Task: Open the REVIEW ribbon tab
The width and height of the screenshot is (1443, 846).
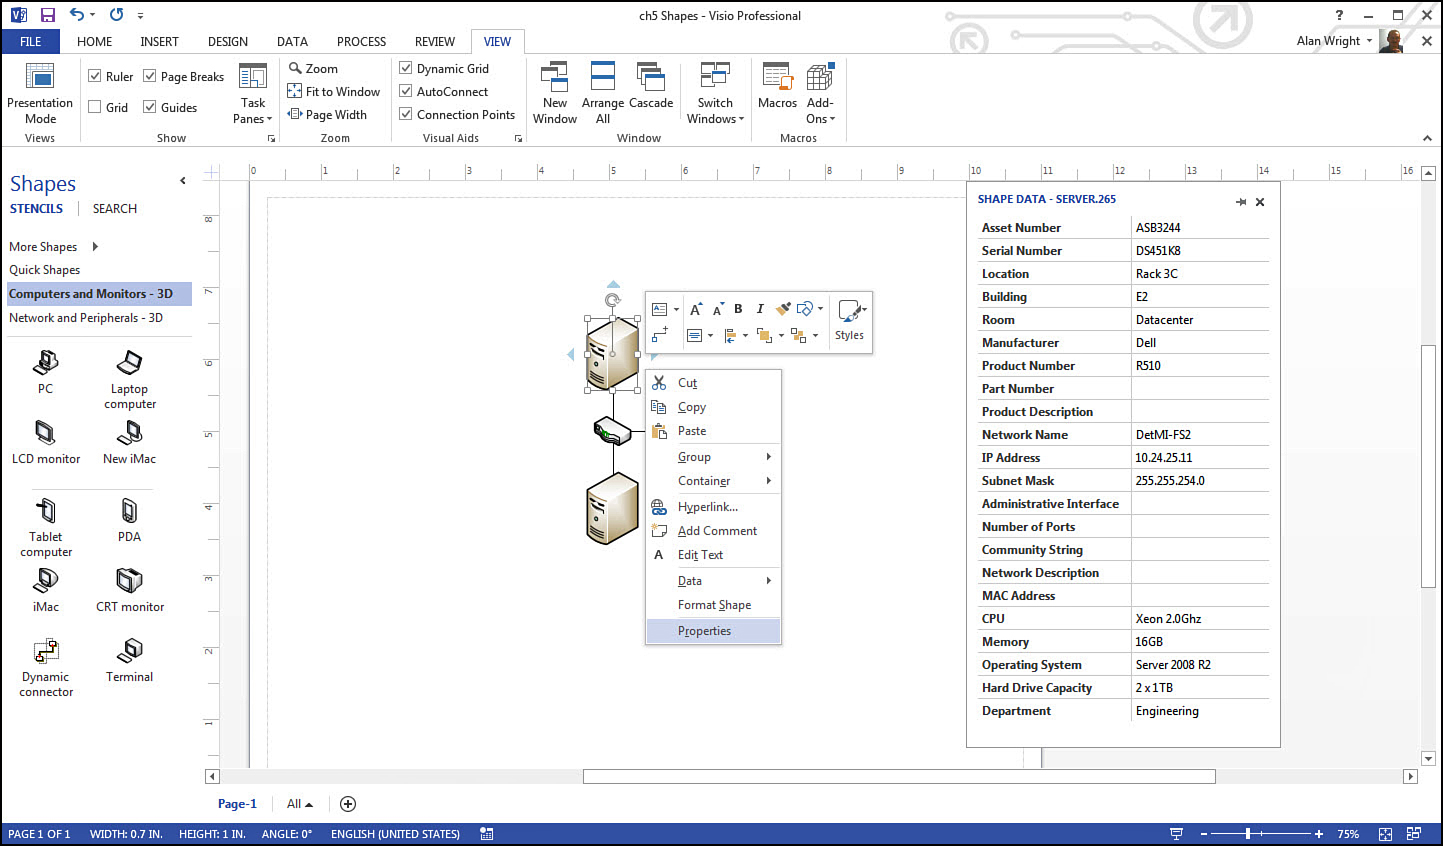Action: click(435, 41)
